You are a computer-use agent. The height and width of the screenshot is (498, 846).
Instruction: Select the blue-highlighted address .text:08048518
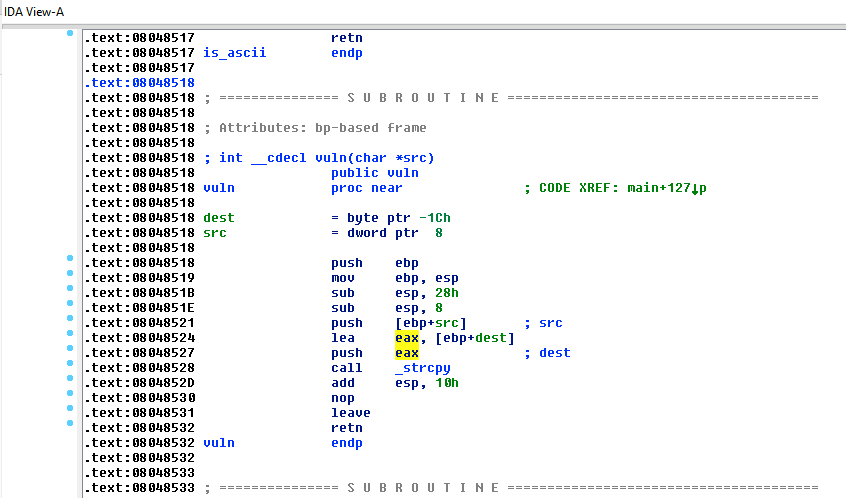point(140,83)
